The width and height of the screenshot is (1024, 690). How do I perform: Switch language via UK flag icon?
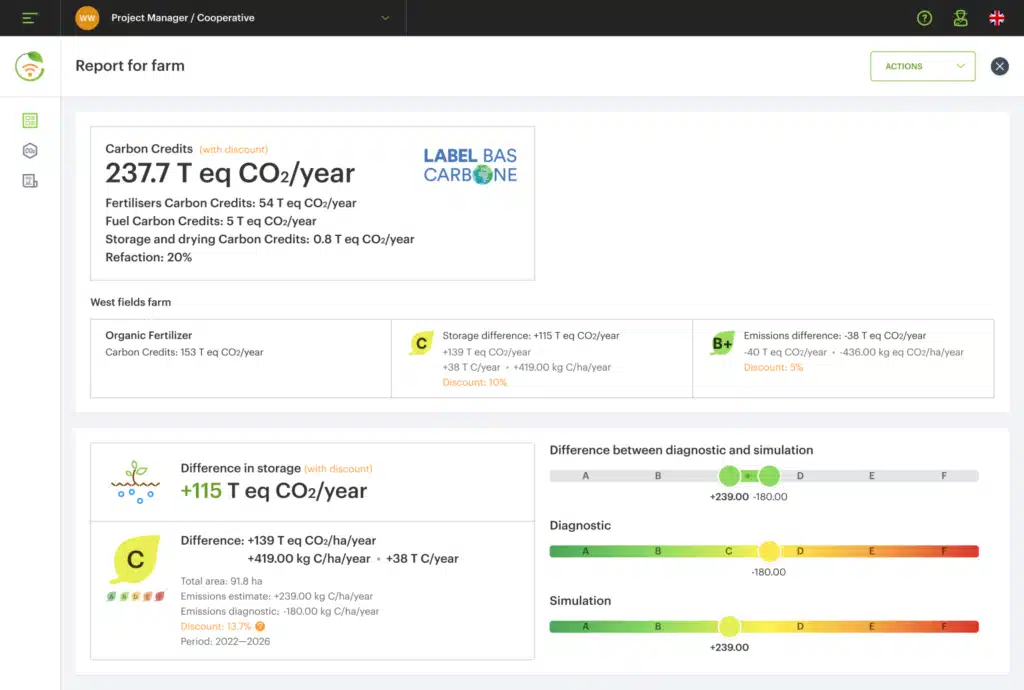996,18
